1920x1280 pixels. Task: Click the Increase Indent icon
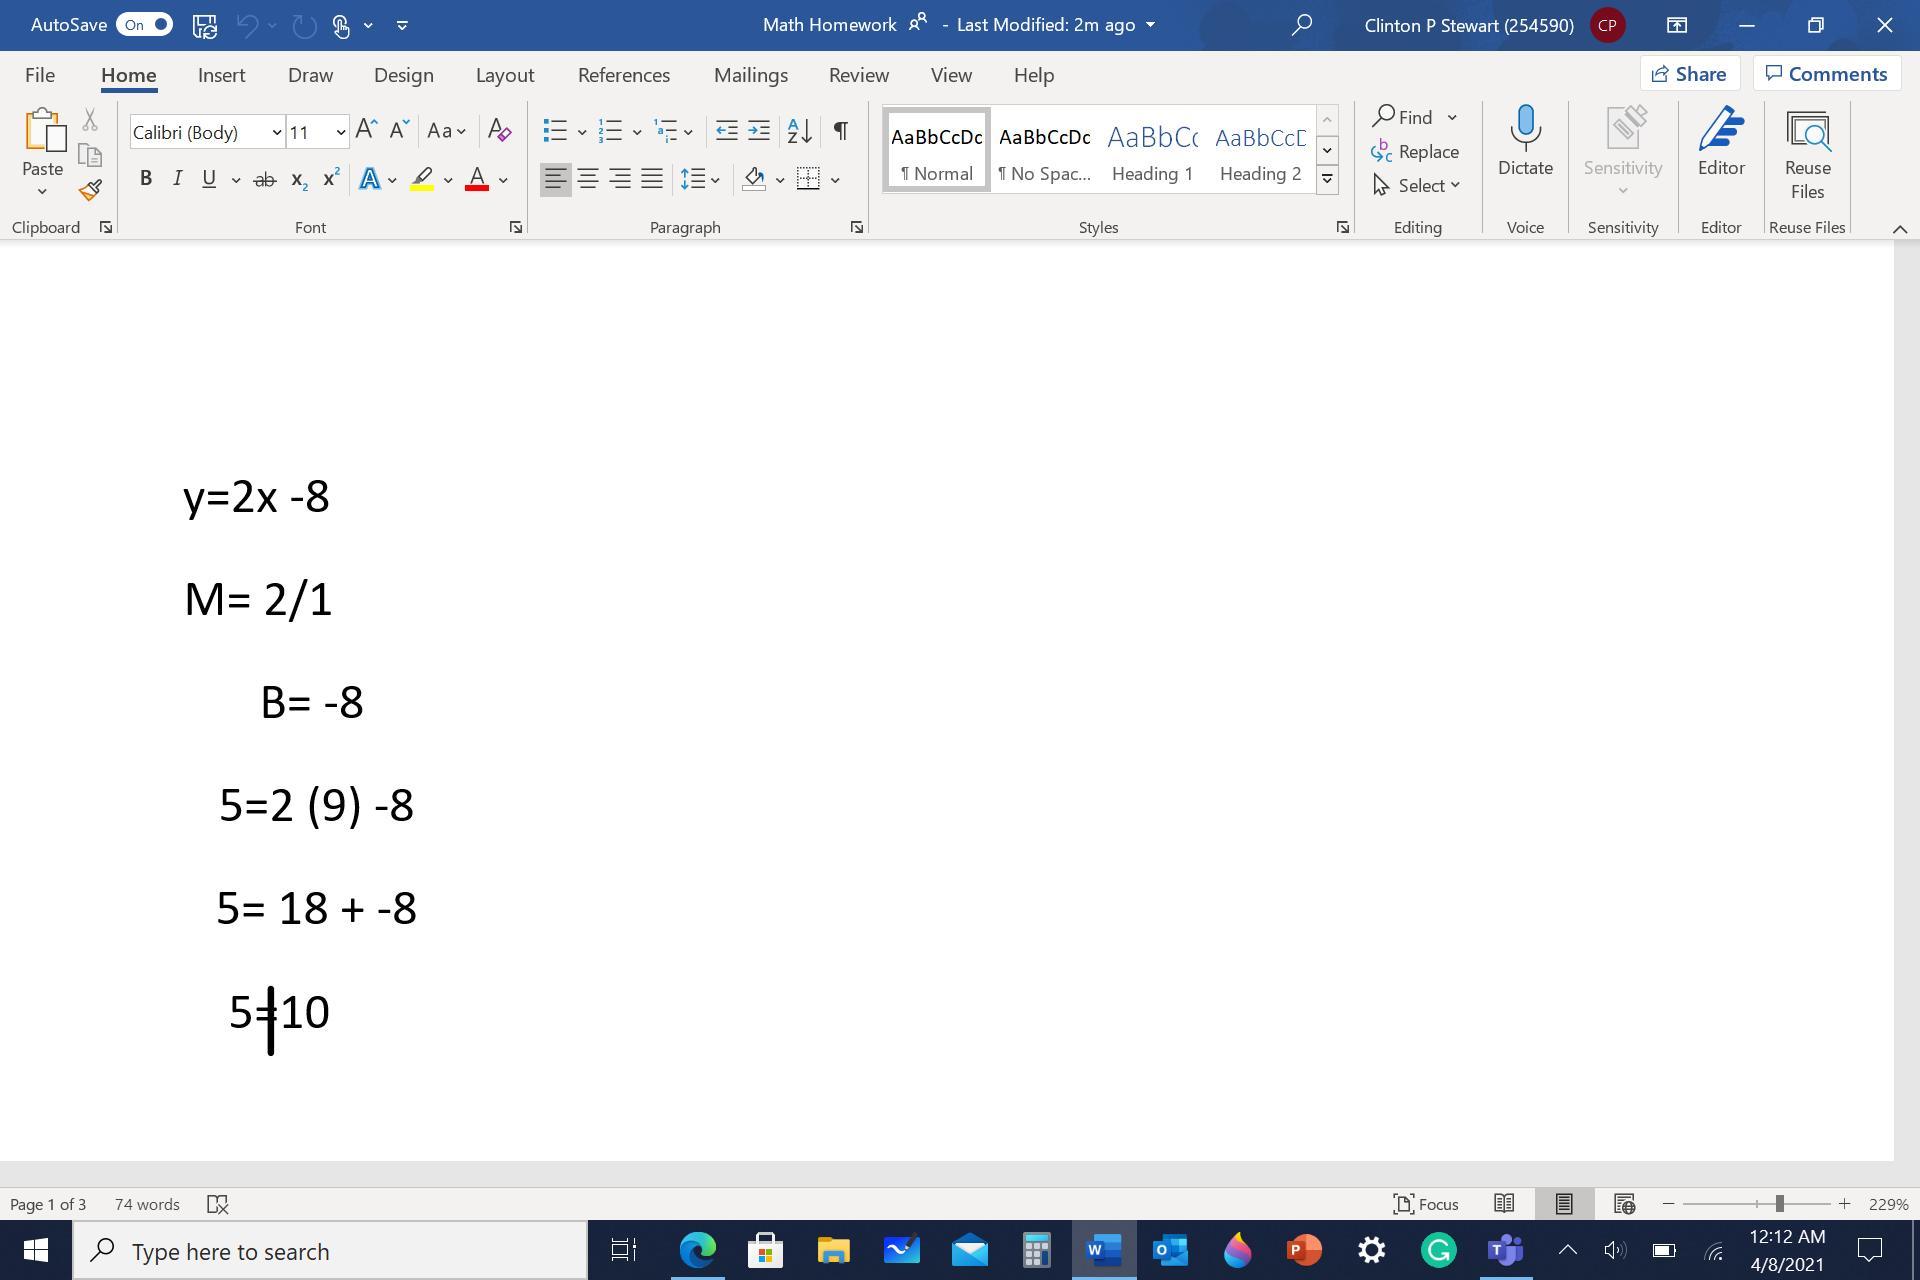pyautogui.click(x=759, y=130)
